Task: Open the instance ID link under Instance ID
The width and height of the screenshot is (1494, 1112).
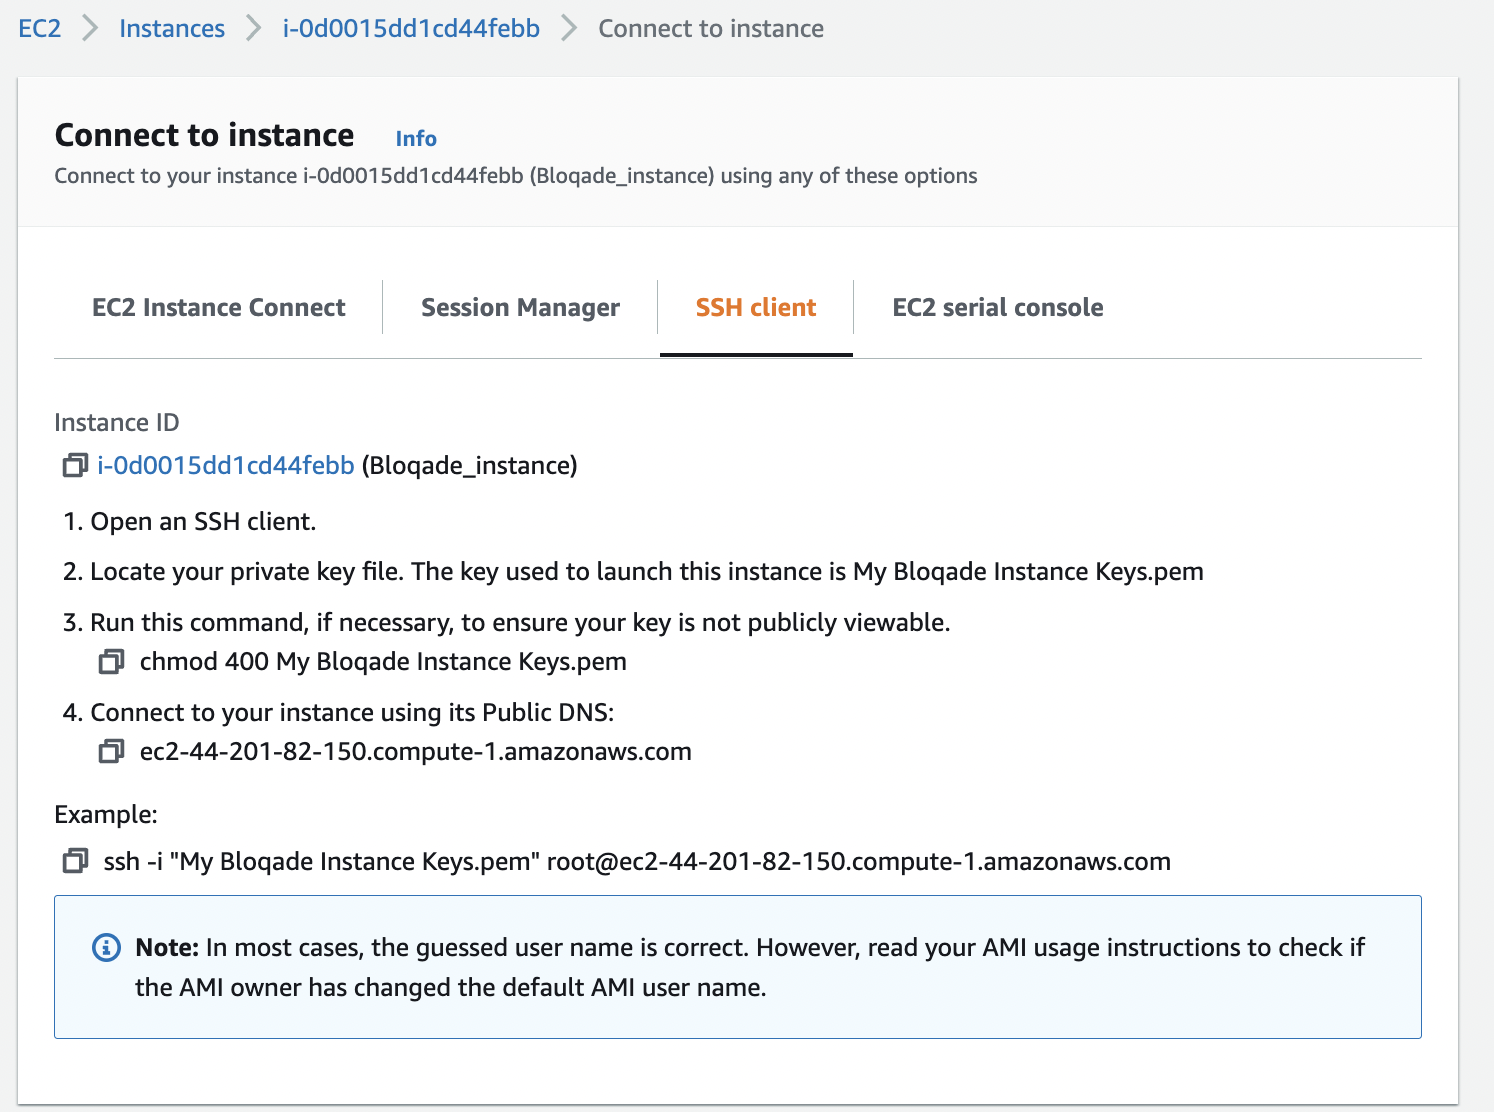Action: pyautogui.click(x=226, y=465)
